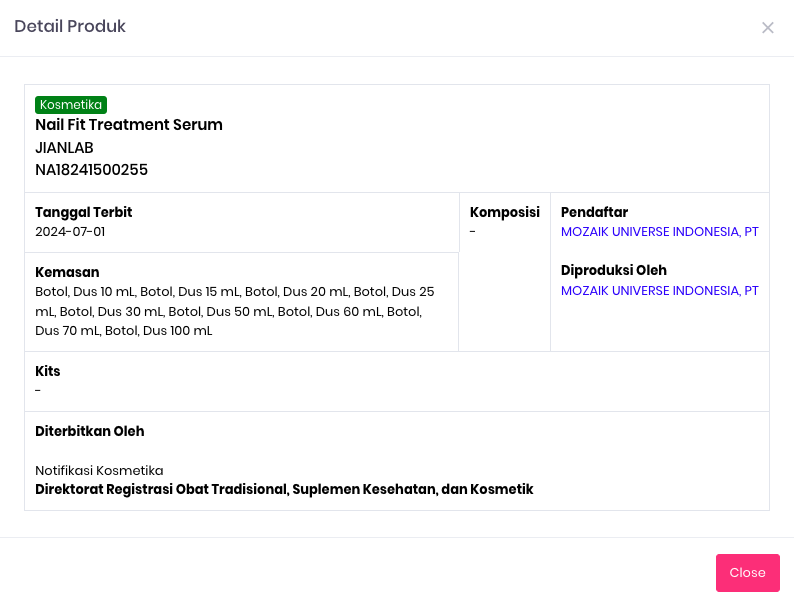Screen dimensions: 794x607
Task: Click the Kits heading
Action: 48,371
